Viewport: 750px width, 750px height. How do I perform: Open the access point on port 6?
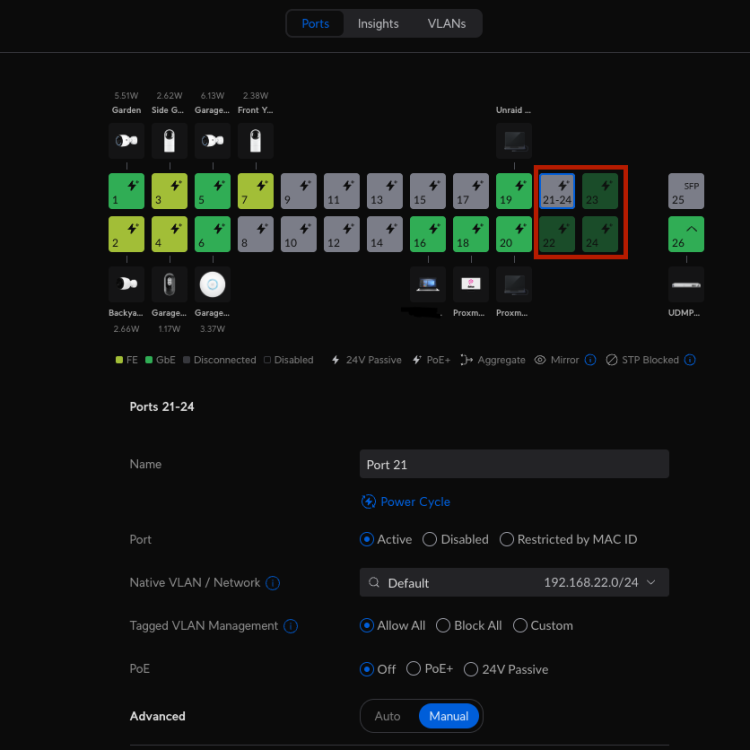coord(212,284)
